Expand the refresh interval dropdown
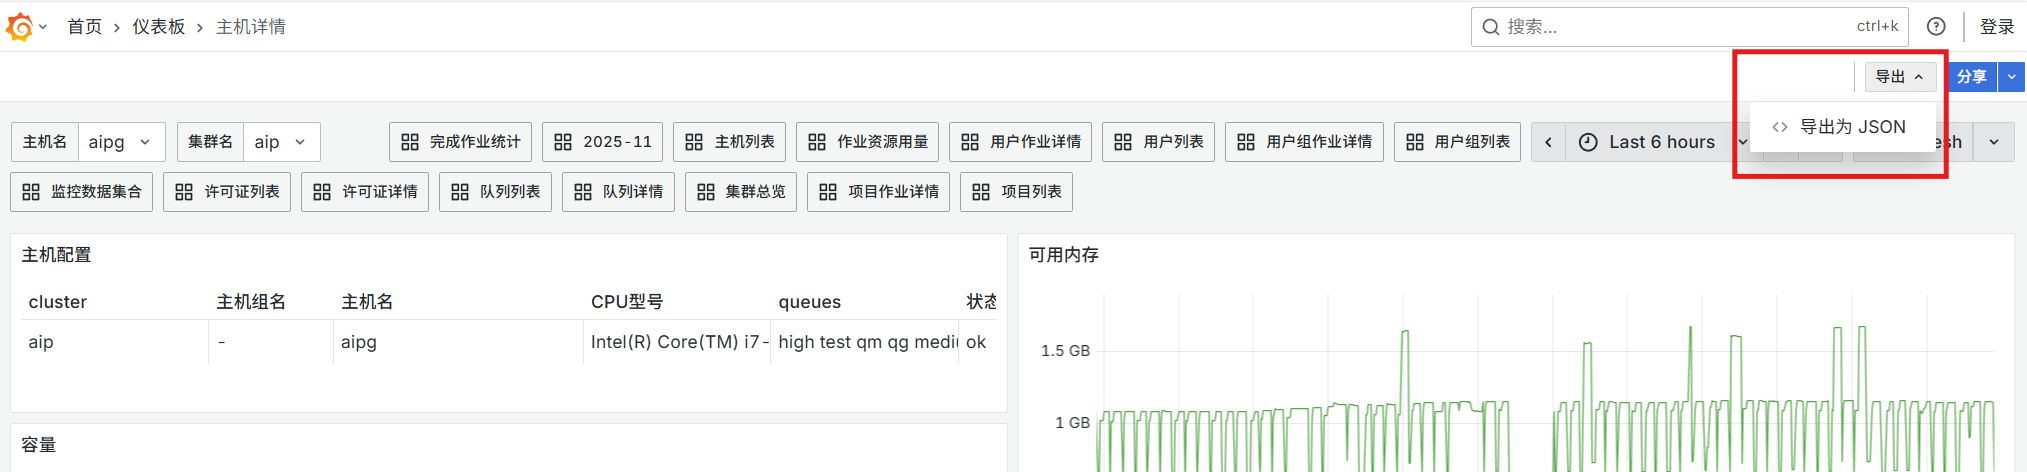 [1994, 142]
